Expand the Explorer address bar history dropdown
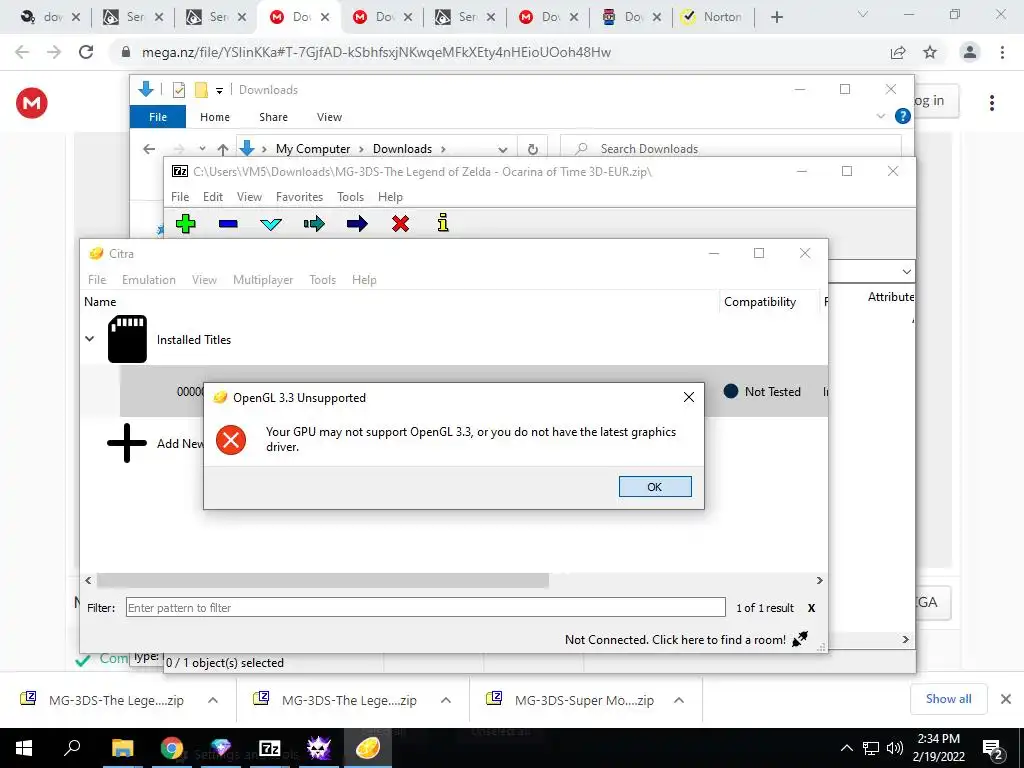 (502, 150)
